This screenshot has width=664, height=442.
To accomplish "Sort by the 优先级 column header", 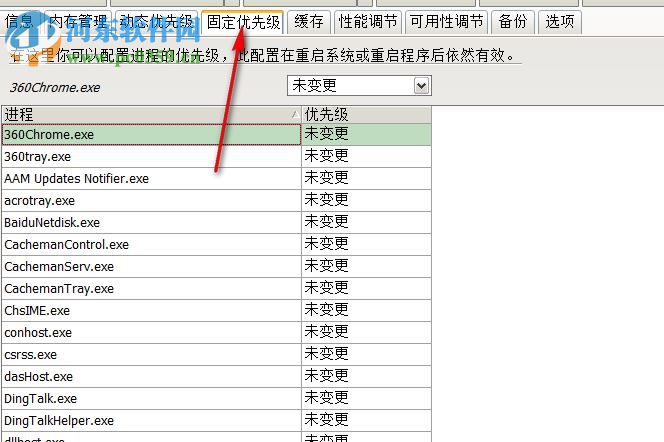I will click(366, 115).
